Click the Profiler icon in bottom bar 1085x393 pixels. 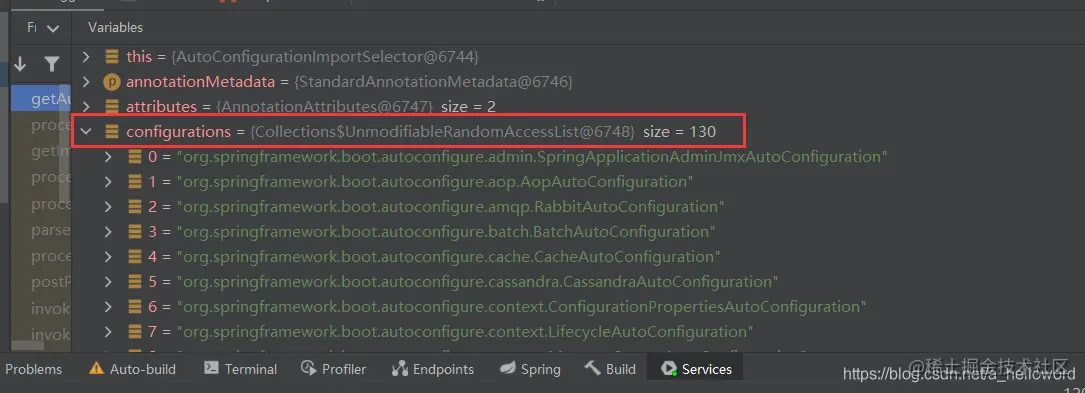click(309, 369)
